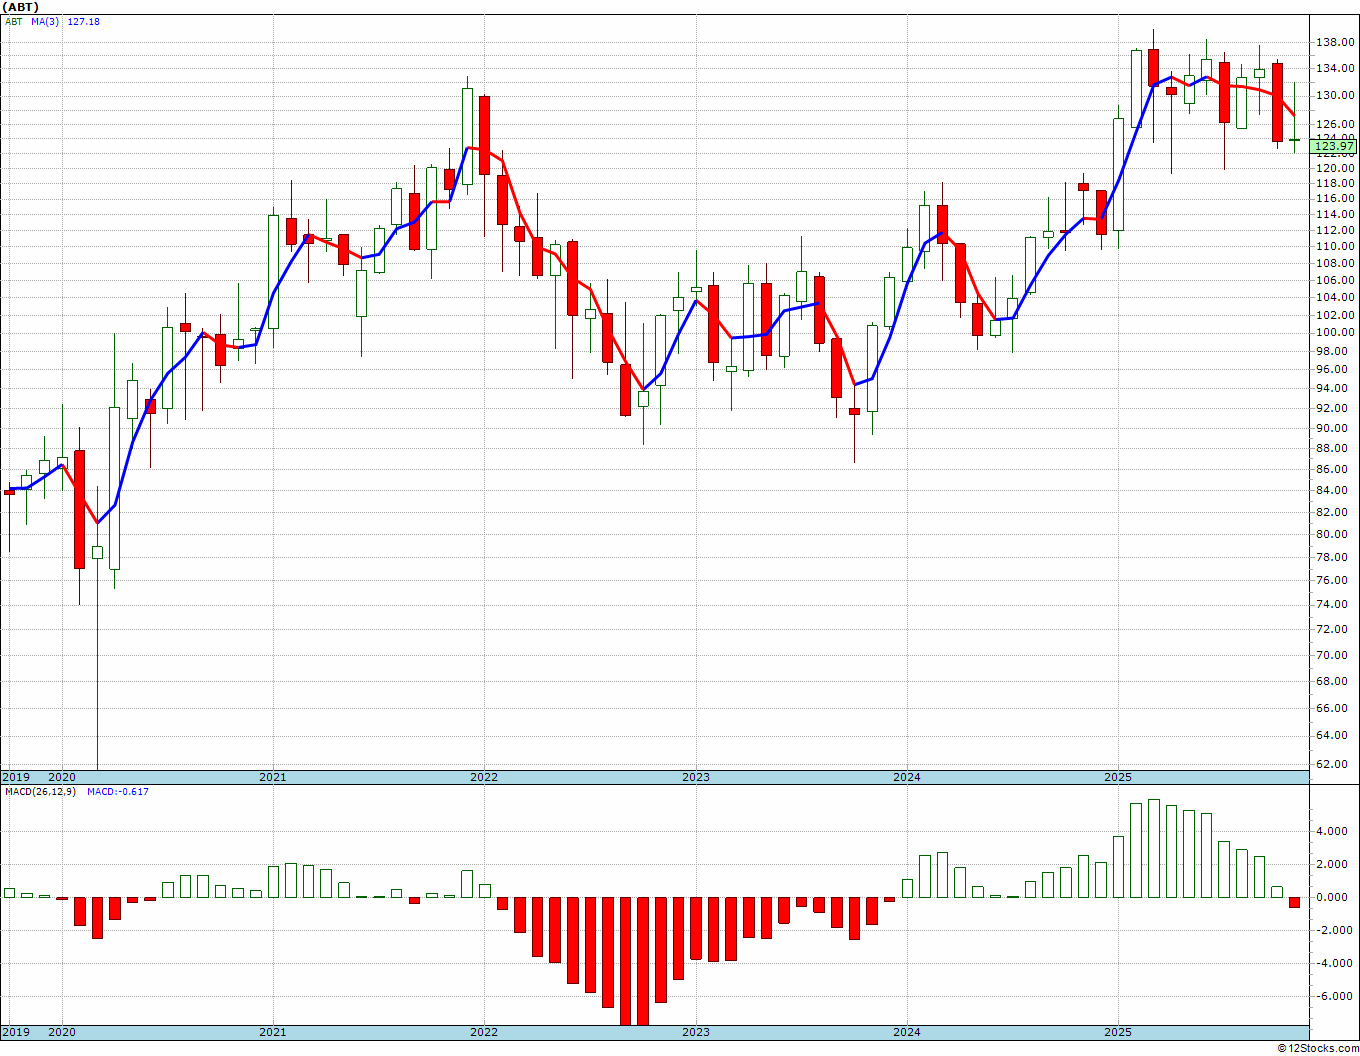This screenshot has height=1056, width=1360.
Task: Click 2021 on the price chart time axis
Action: point(273,777)
